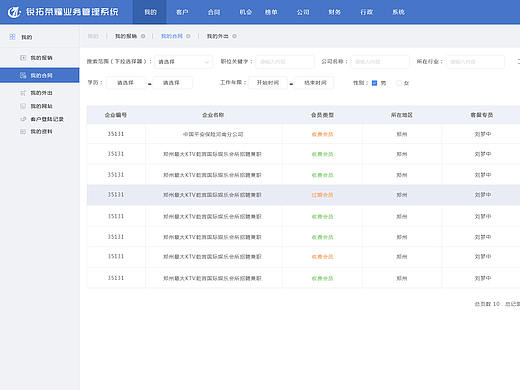Click the icon beside sidebar 我的资料

pyautogui.click(x=23, y=132)
